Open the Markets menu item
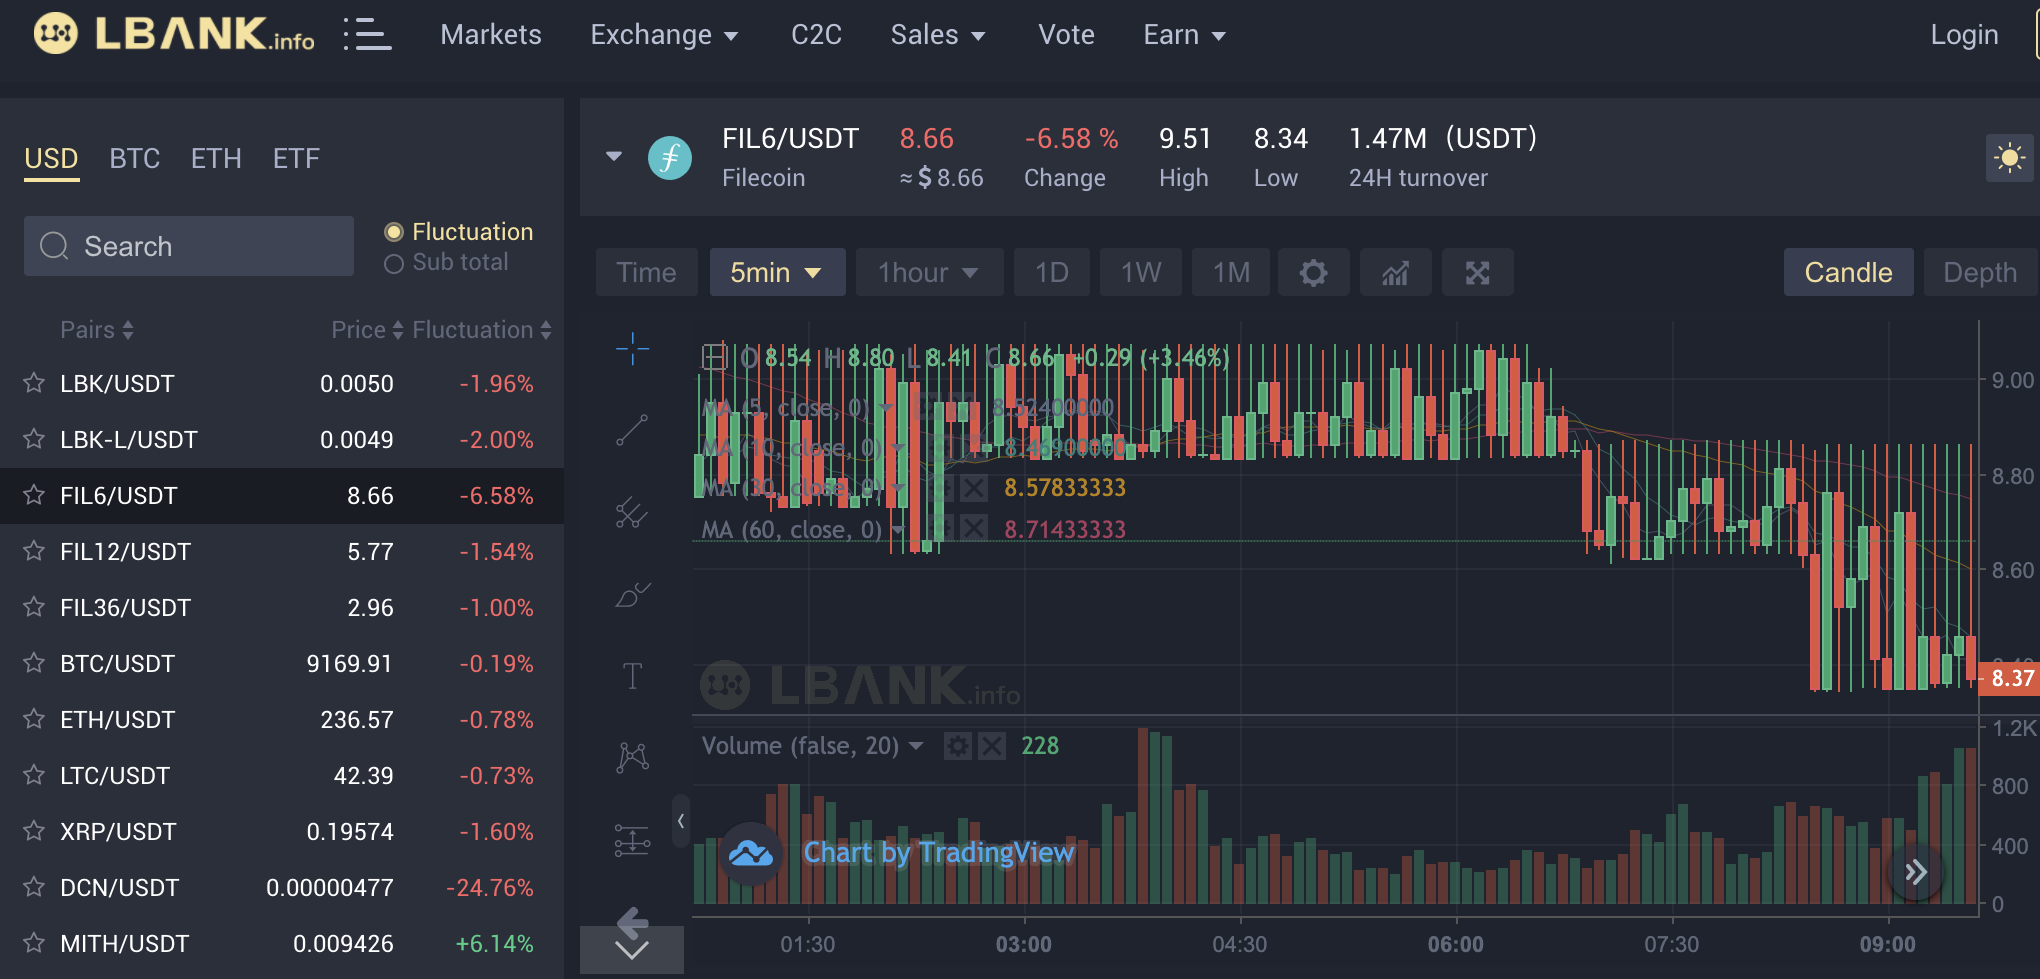 point(491,35)
